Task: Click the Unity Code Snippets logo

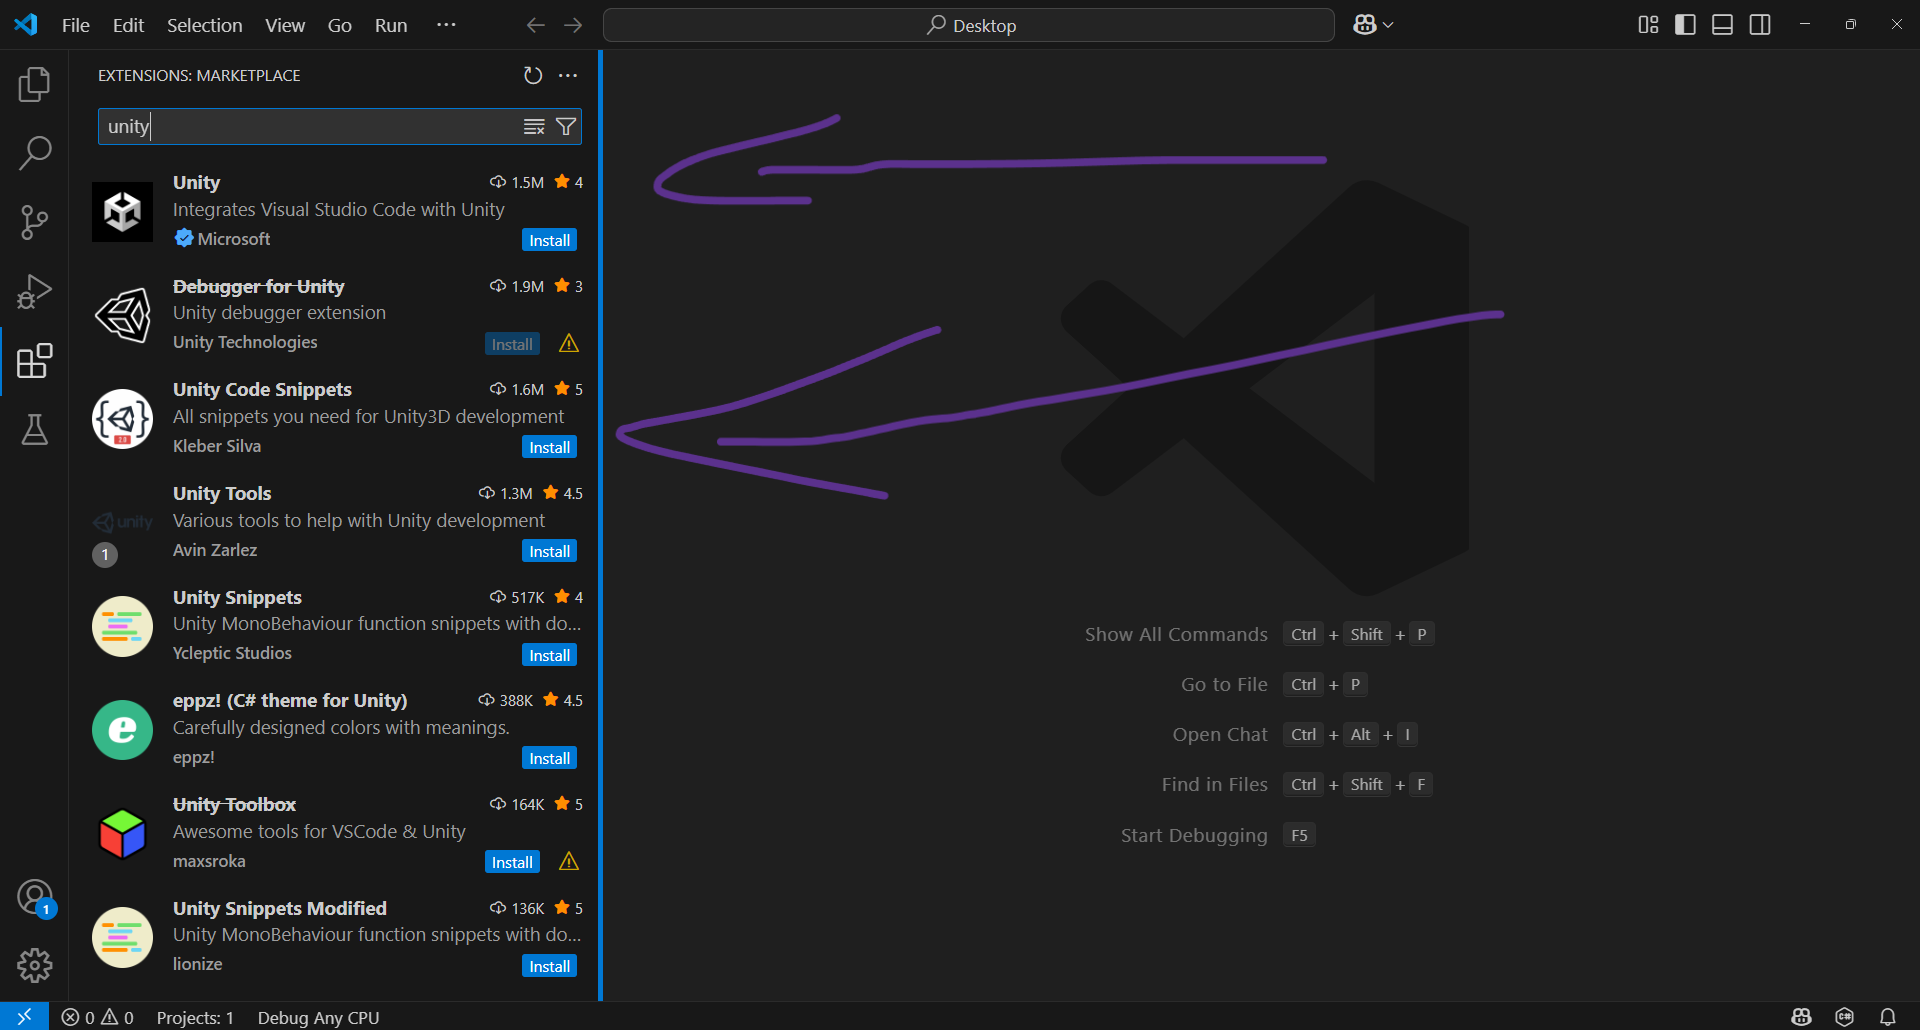Action: point(122,419)
